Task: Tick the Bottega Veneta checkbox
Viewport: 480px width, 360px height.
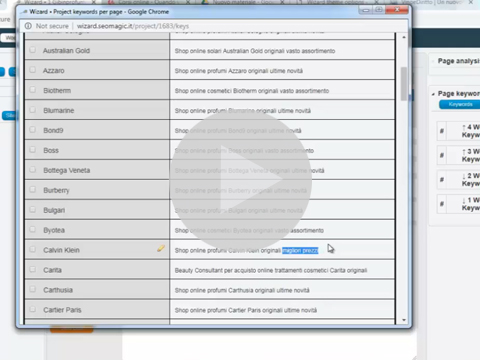Action: [x=33, y=170]
